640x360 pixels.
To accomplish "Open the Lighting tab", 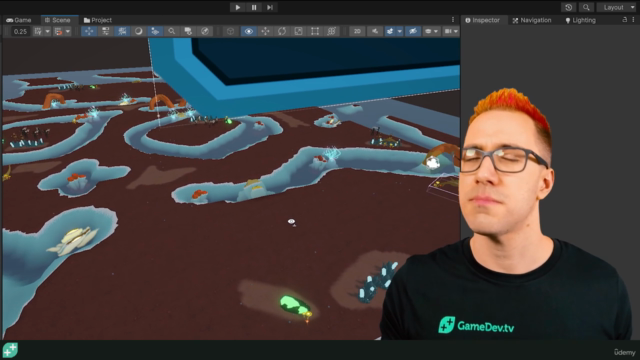I will (580, 20).
